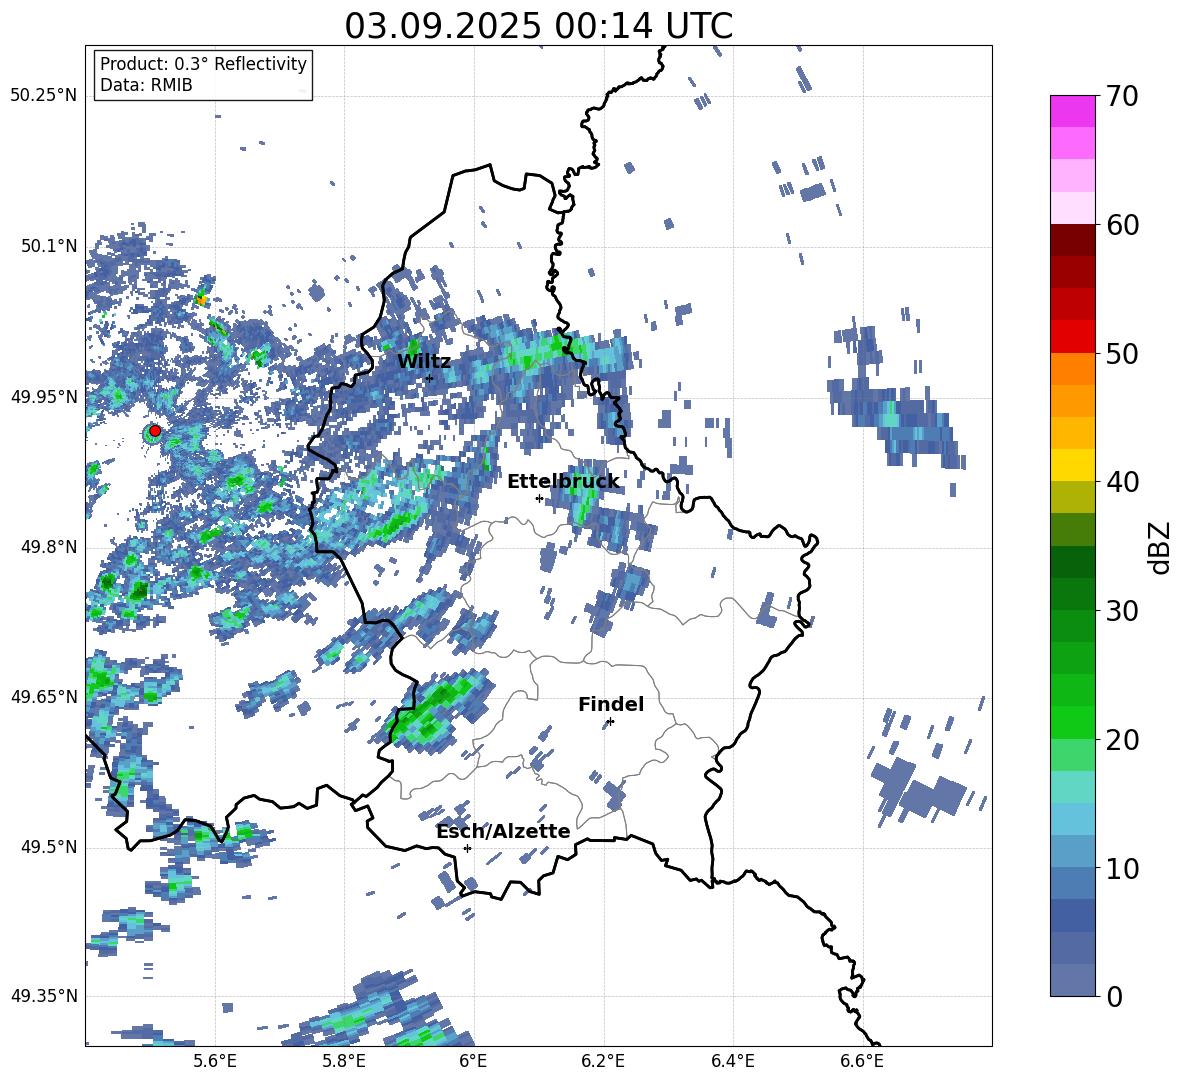Screen dimensions: 1184x1081
Task: Pick the bright red swatch just above 50 dBZ
Action: [x=1072, y=337]
